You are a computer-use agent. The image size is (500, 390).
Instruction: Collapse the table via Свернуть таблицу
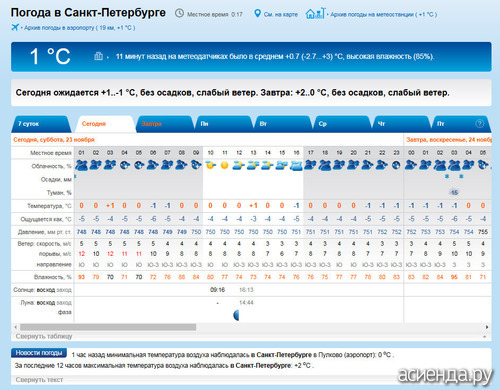(x=44, y=336)
